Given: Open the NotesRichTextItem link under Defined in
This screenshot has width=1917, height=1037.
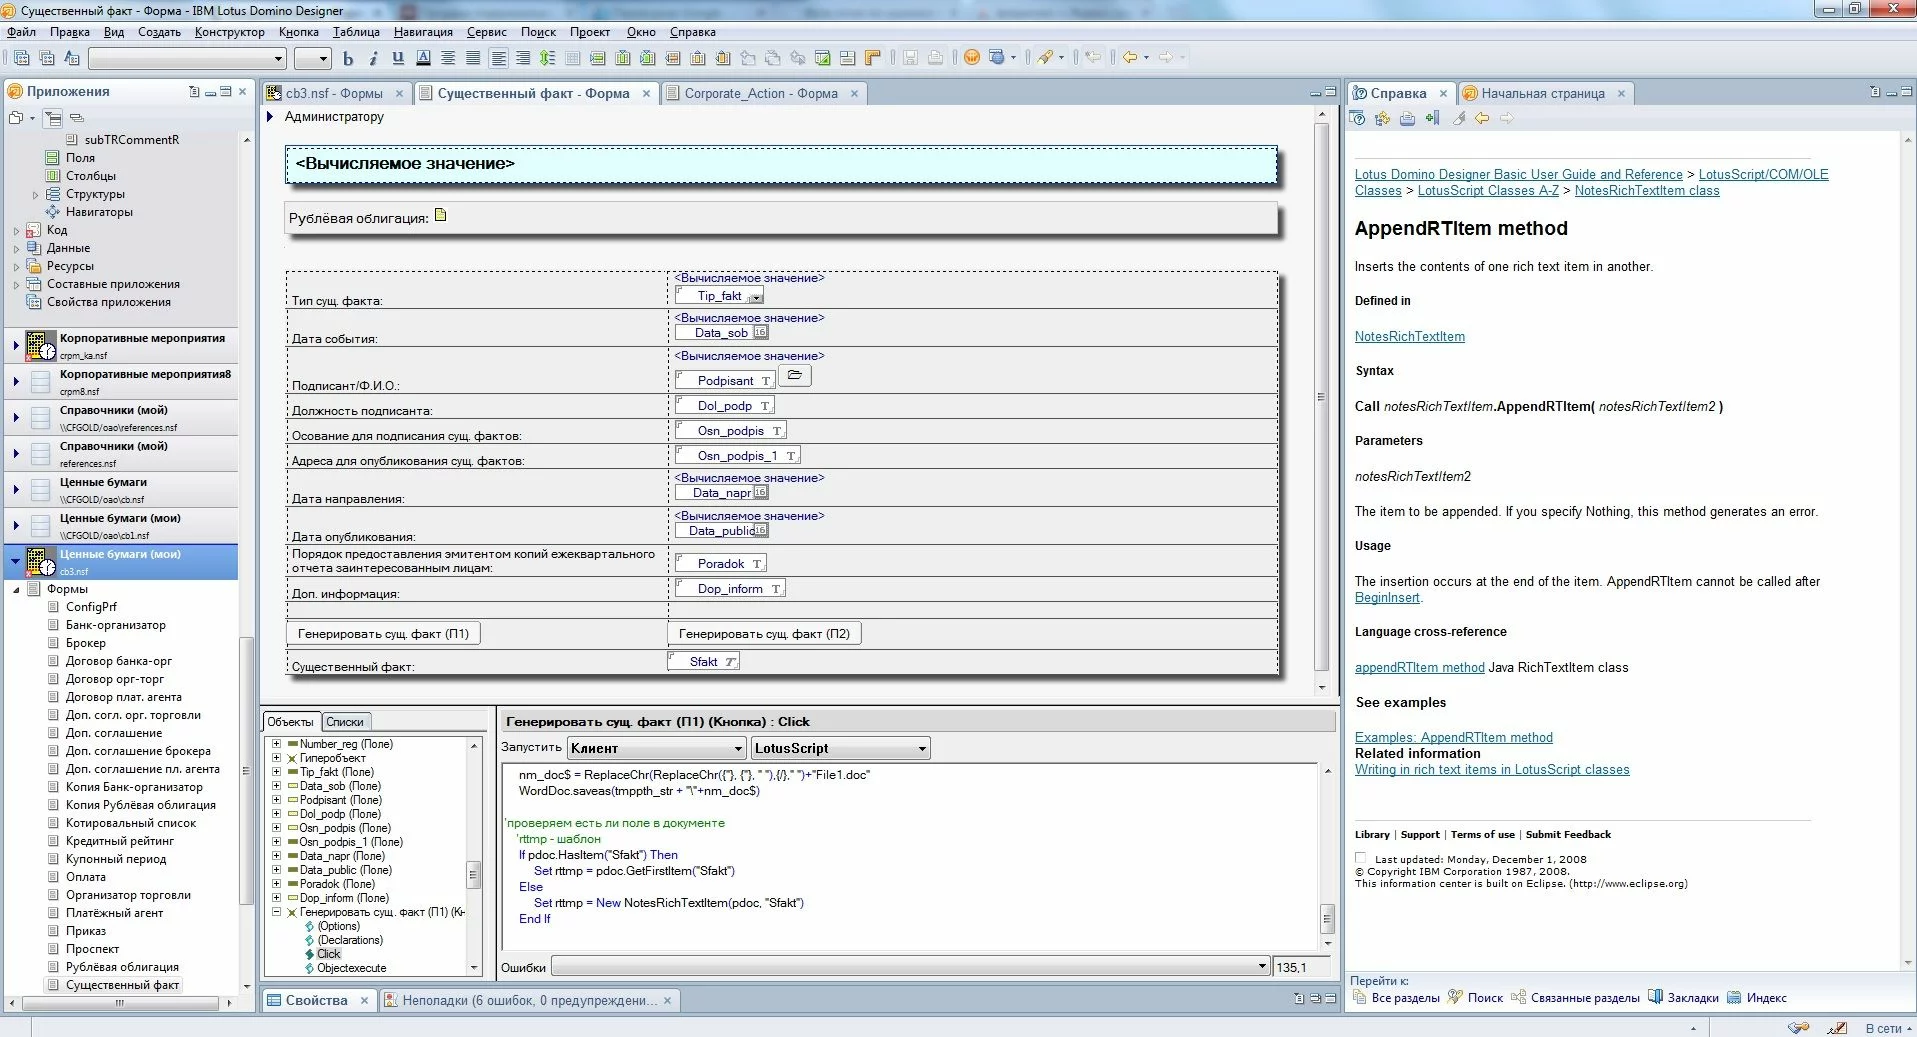Looking at the screenshot, I should [1409, 337].
